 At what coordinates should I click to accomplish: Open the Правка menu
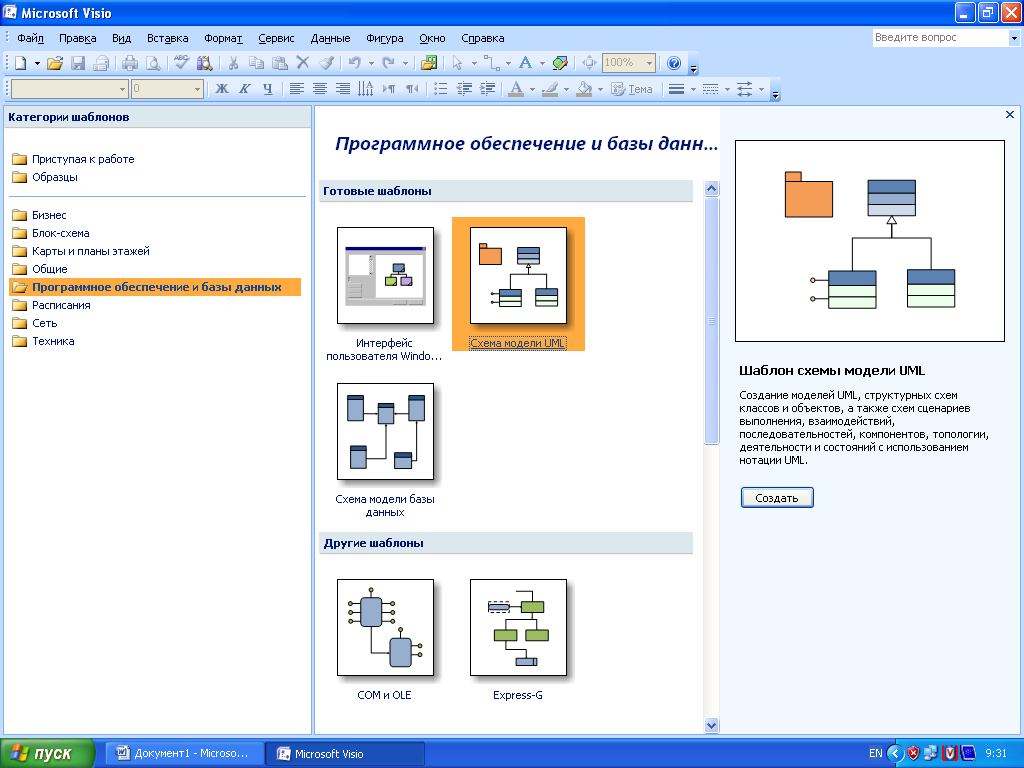(78, 39)
